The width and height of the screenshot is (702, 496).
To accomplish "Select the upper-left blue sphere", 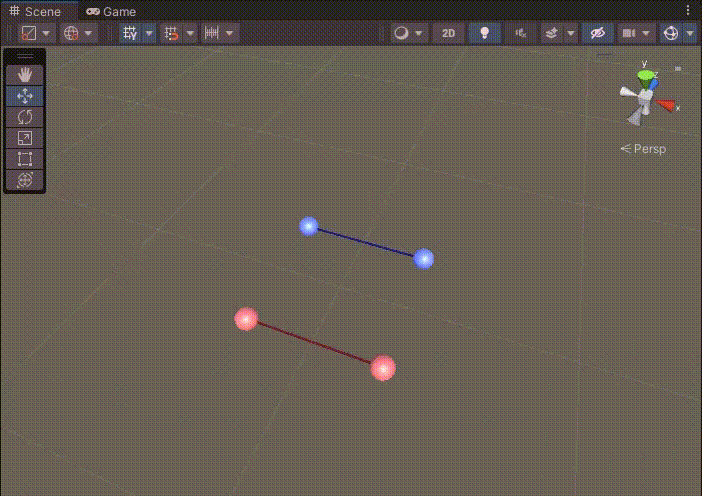I will (308, 227).
